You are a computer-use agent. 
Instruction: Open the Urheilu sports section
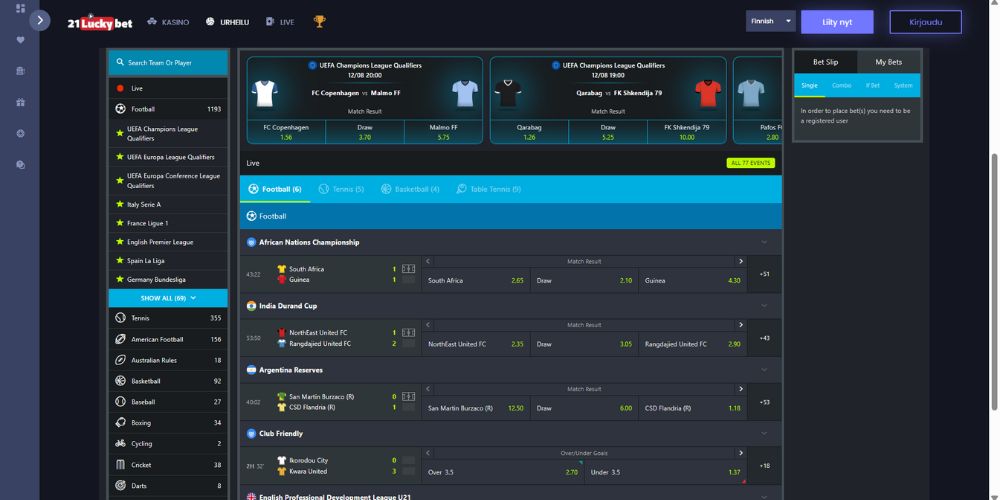pos(227,22)
